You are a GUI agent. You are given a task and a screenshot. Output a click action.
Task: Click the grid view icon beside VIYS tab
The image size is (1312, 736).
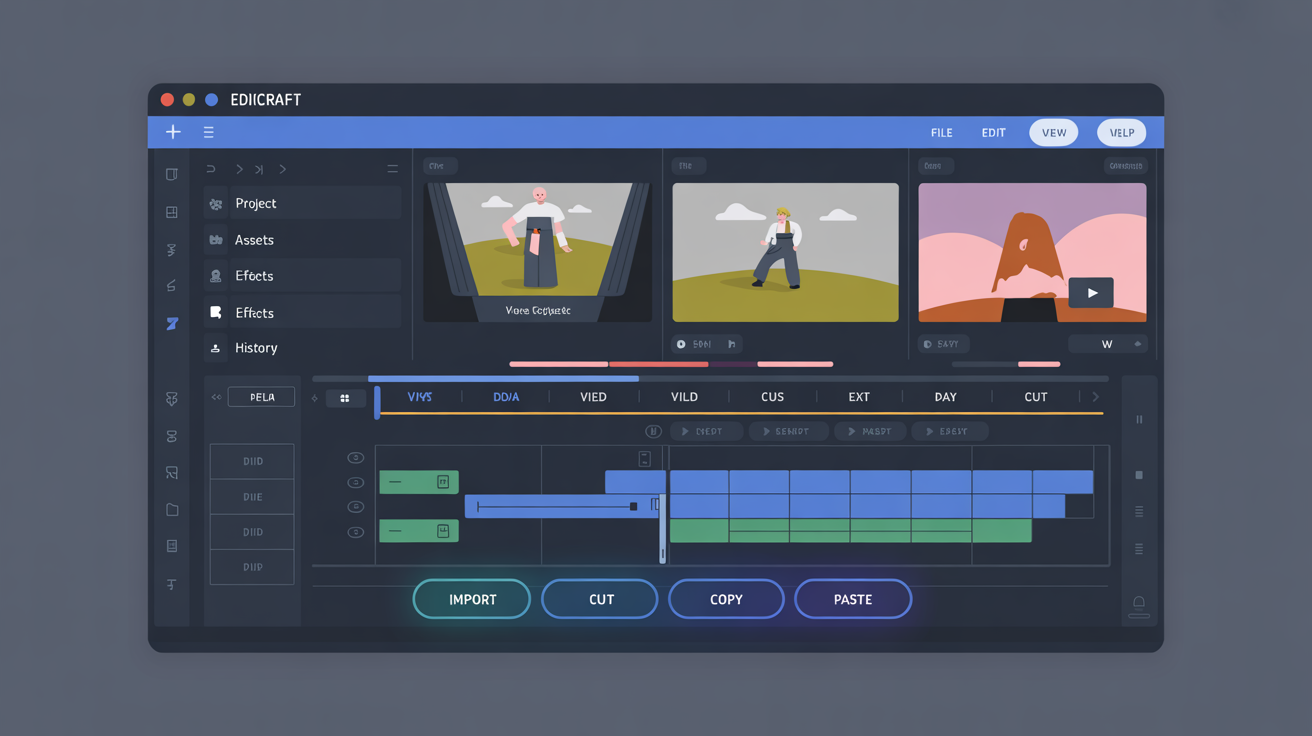[x=345, y=398]
